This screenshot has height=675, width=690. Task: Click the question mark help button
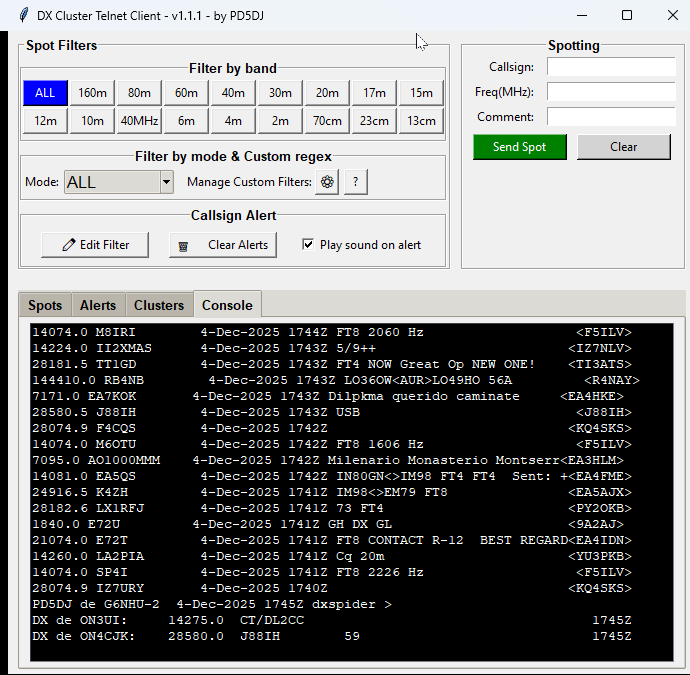[356, 182]
